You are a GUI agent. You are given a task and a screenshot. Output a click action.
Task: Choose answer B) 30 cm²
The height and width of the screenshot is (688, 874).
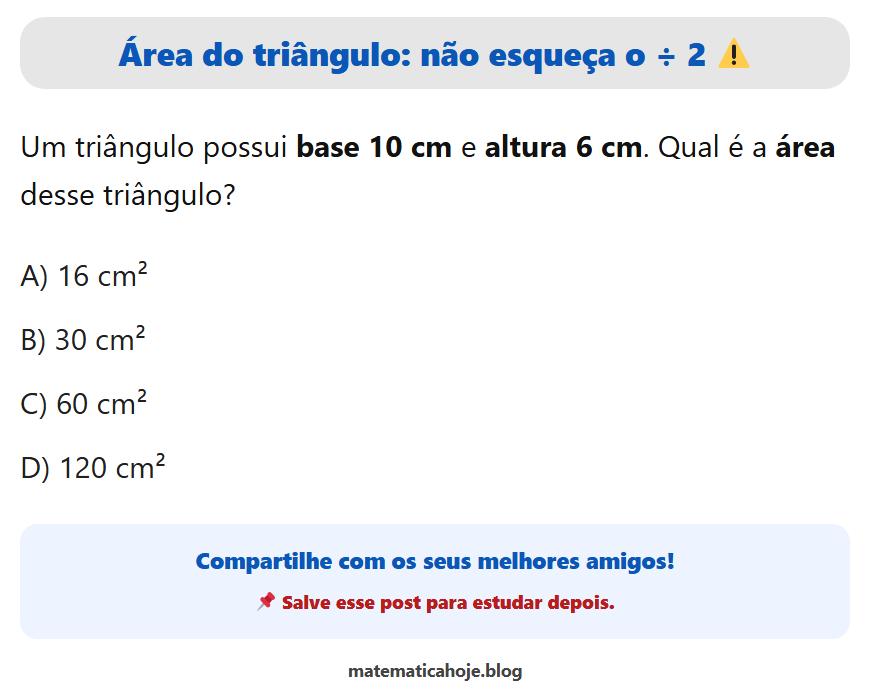point(83,340)
